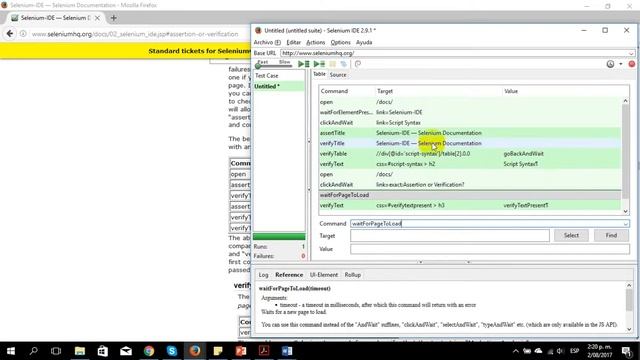The height and width of the screenshot is (360, 640).
Task: Select the verifyTitle command row
Action: point(470,143)
